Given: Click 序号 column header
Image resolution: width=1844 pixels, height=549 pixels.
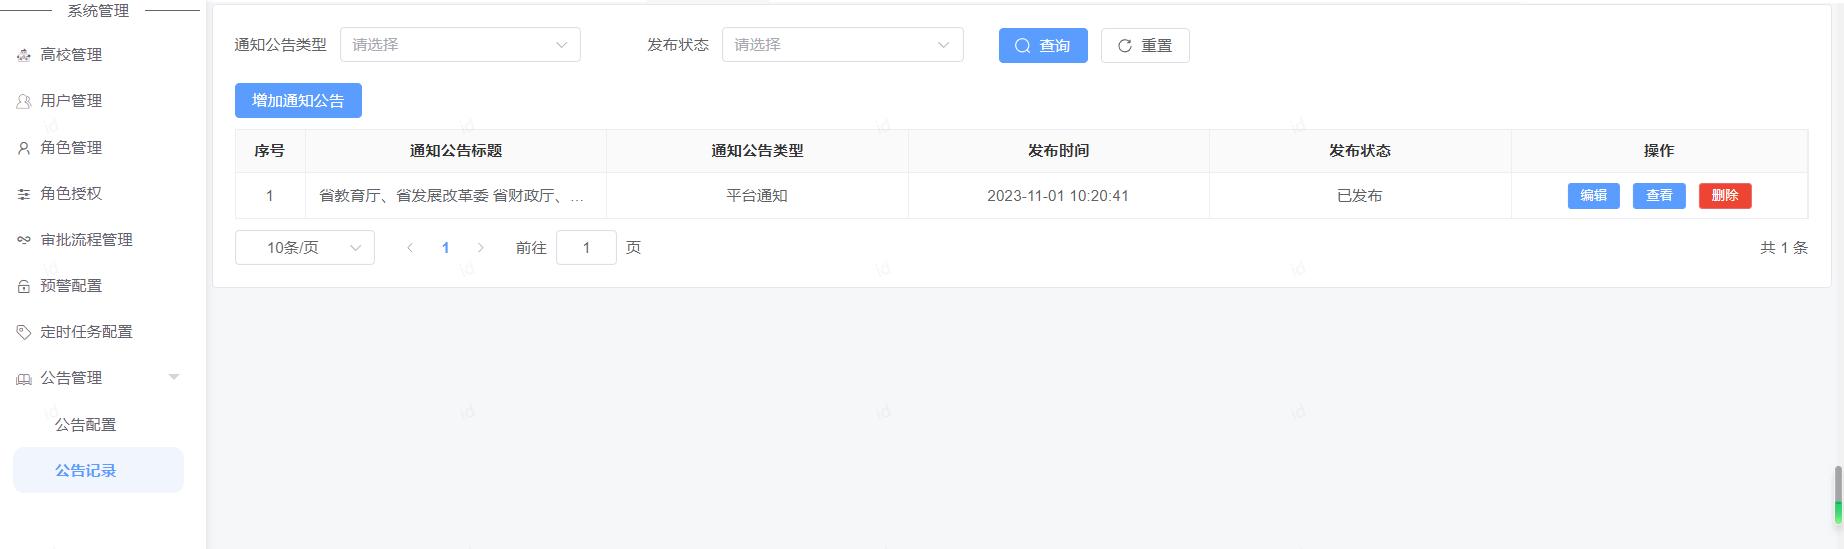Looking at the screenshot, I should coord(270,151).
